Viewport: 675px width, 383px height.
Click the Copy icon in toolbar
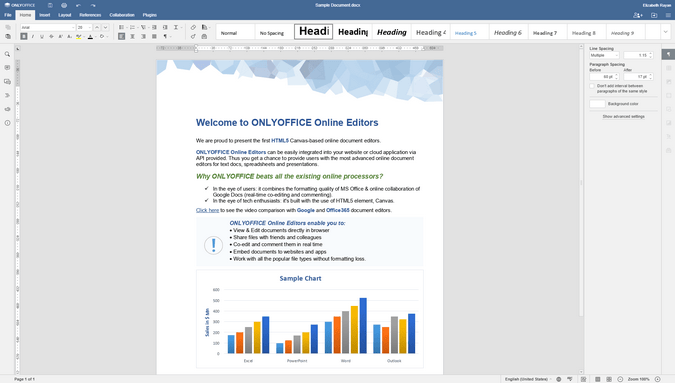pos(8,27)
